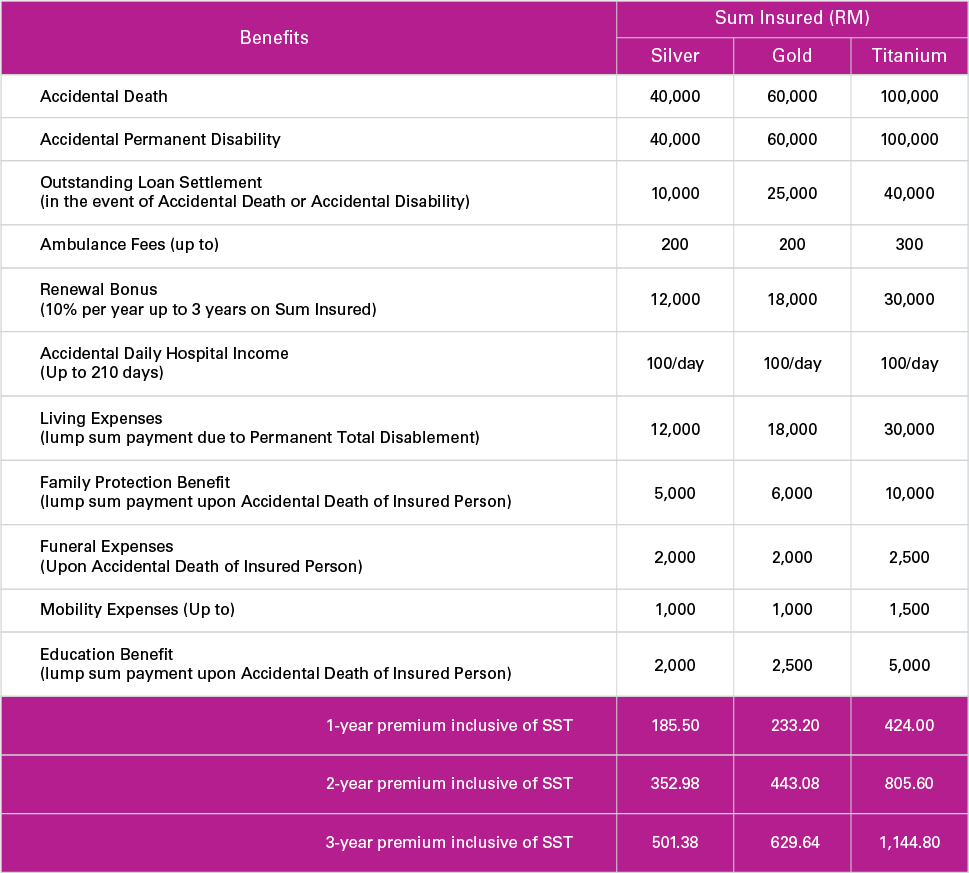
Task: Click the Benefits column header
Action: pos(274,38)
